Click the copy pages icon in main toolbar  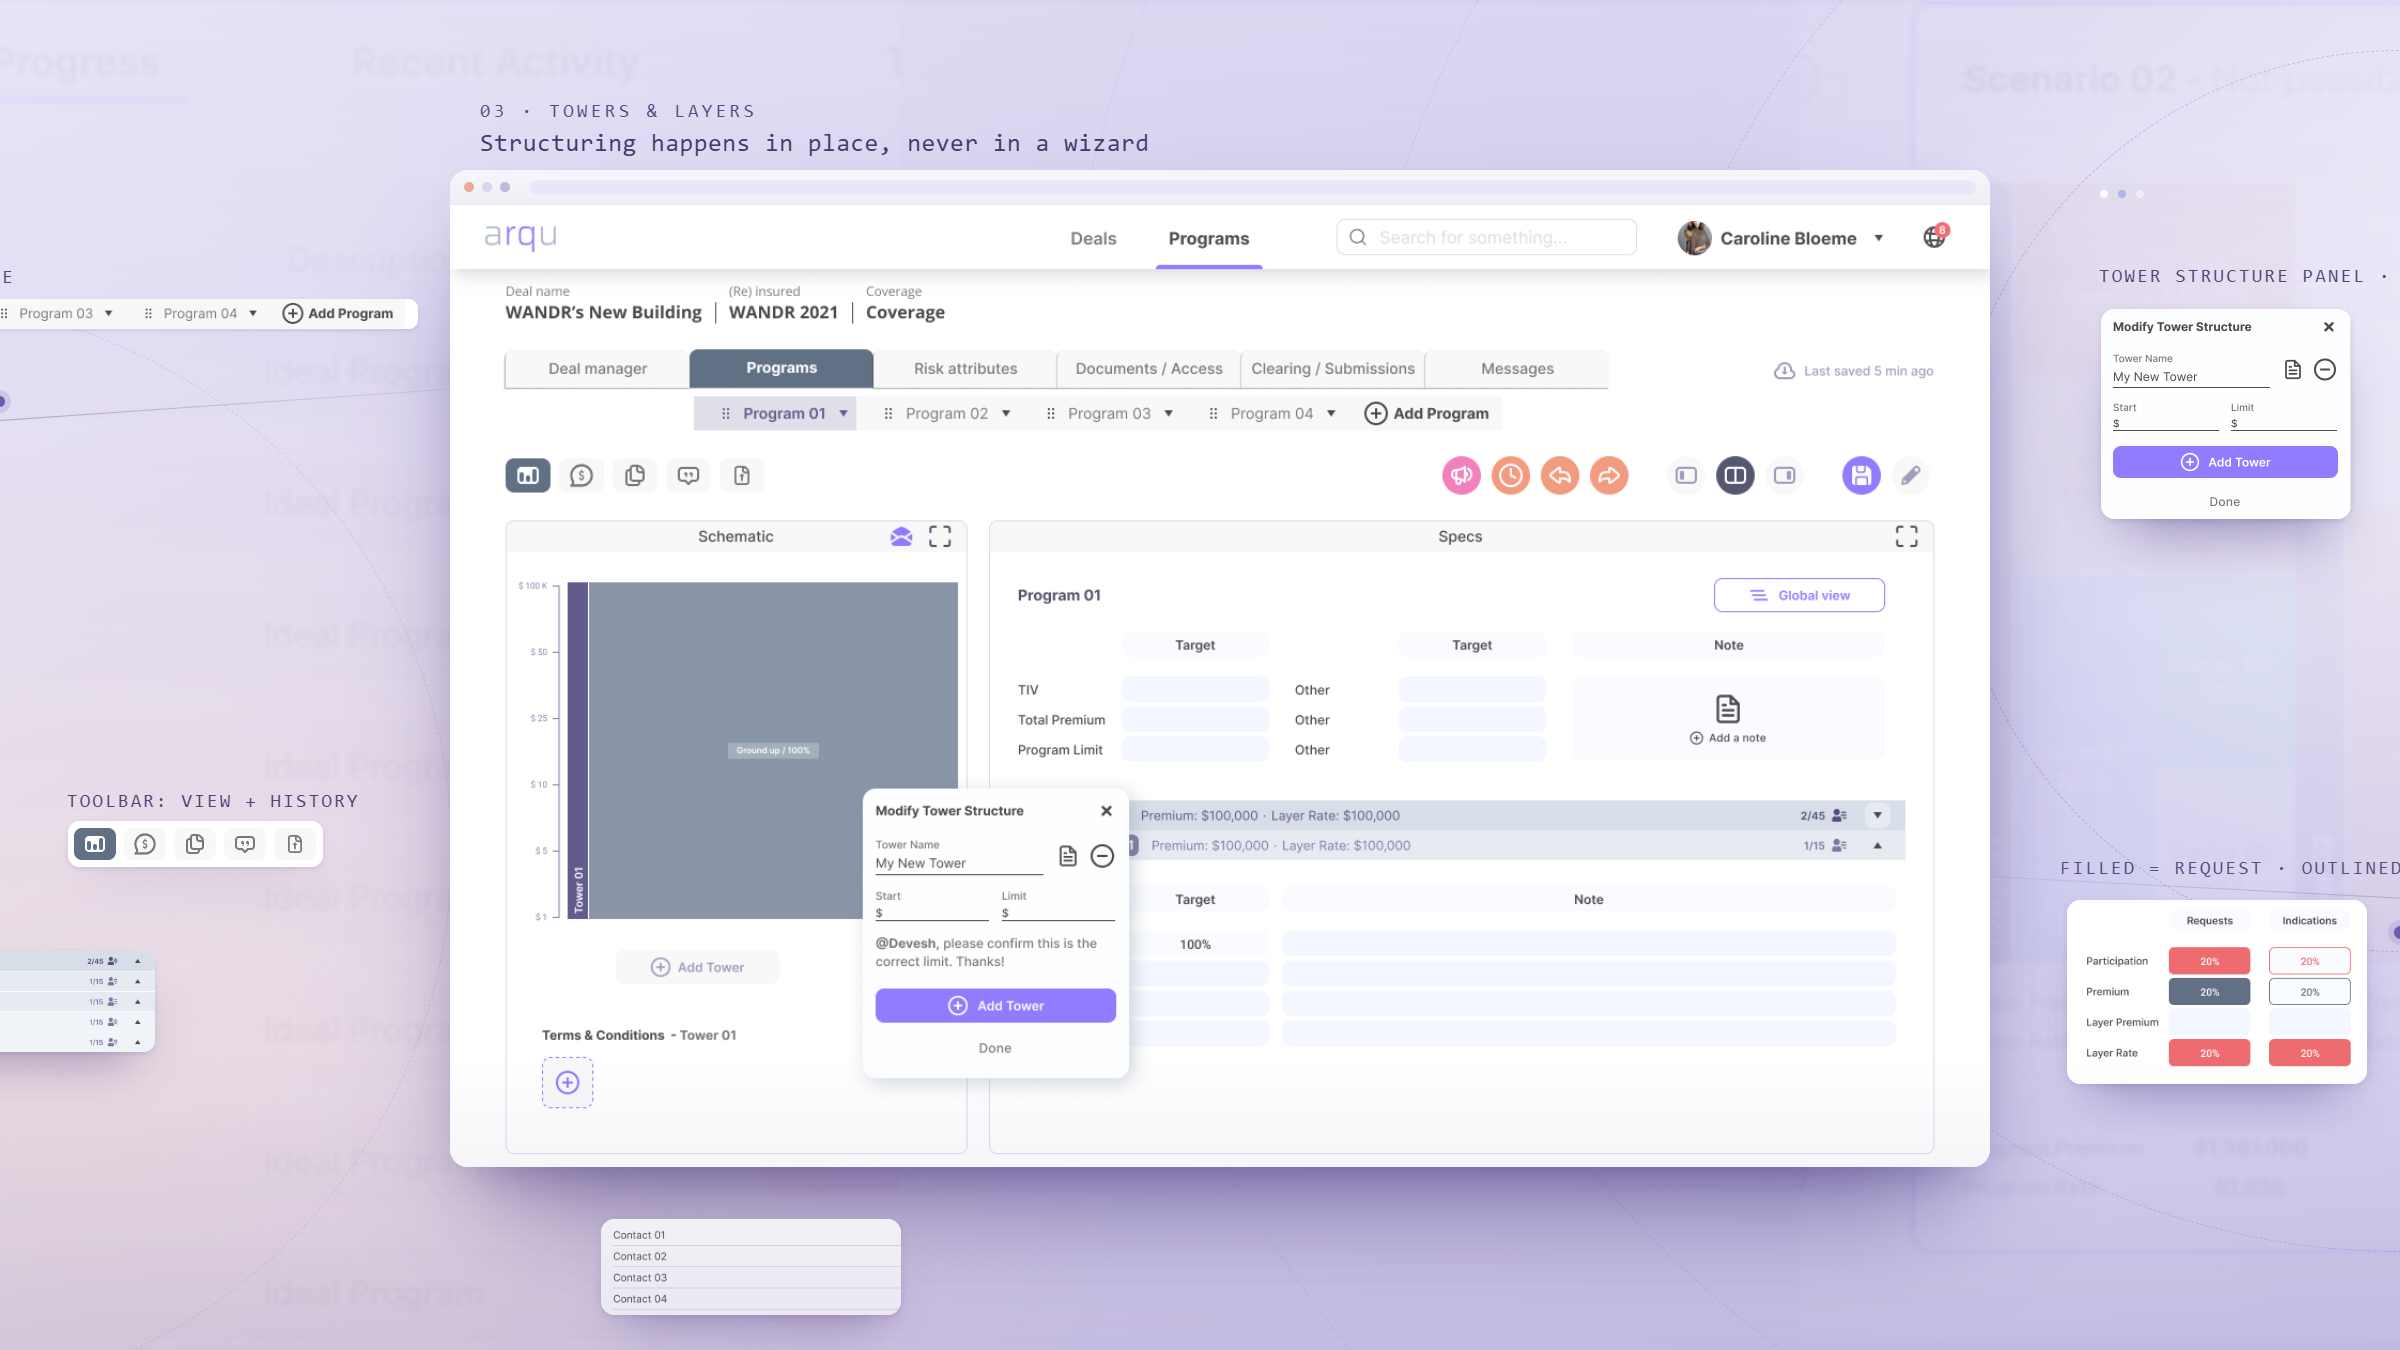pos(635,476)
